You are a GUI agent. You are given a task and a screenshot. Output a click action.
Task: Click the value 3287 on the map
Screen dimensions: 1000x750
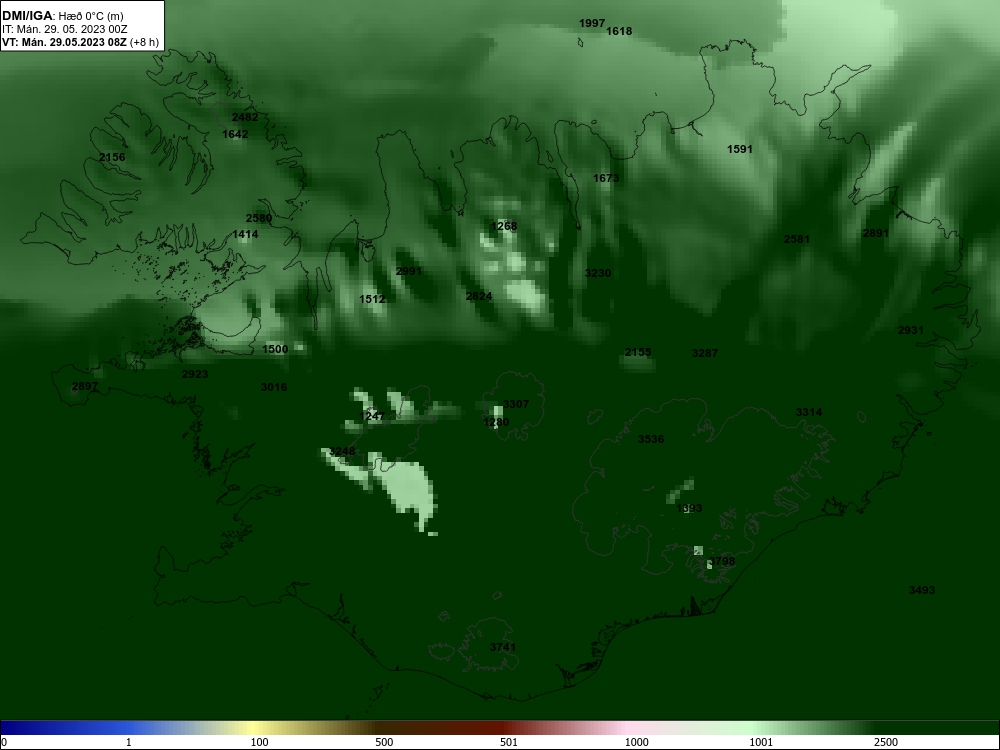click(705, 353)
